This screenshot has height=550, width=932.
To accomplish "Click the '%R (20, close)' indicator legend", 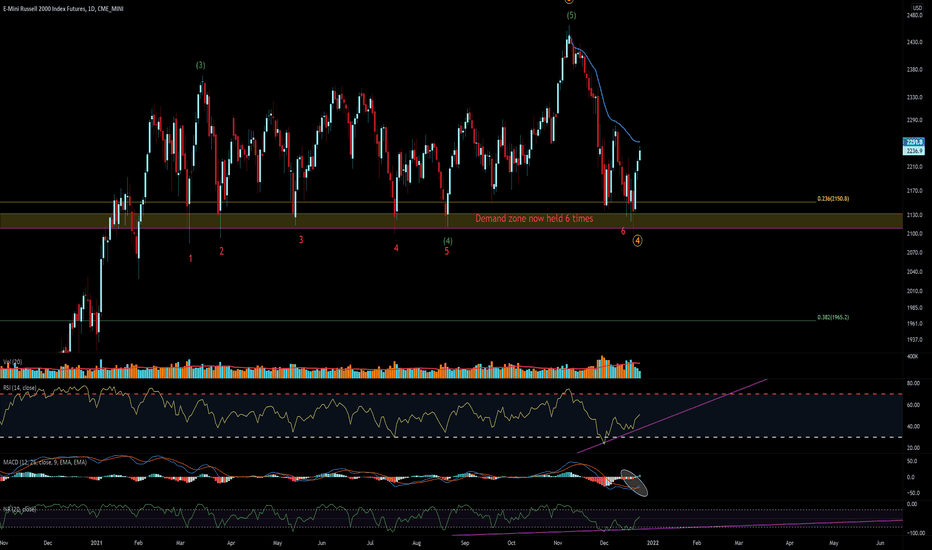I will point(19,510).
